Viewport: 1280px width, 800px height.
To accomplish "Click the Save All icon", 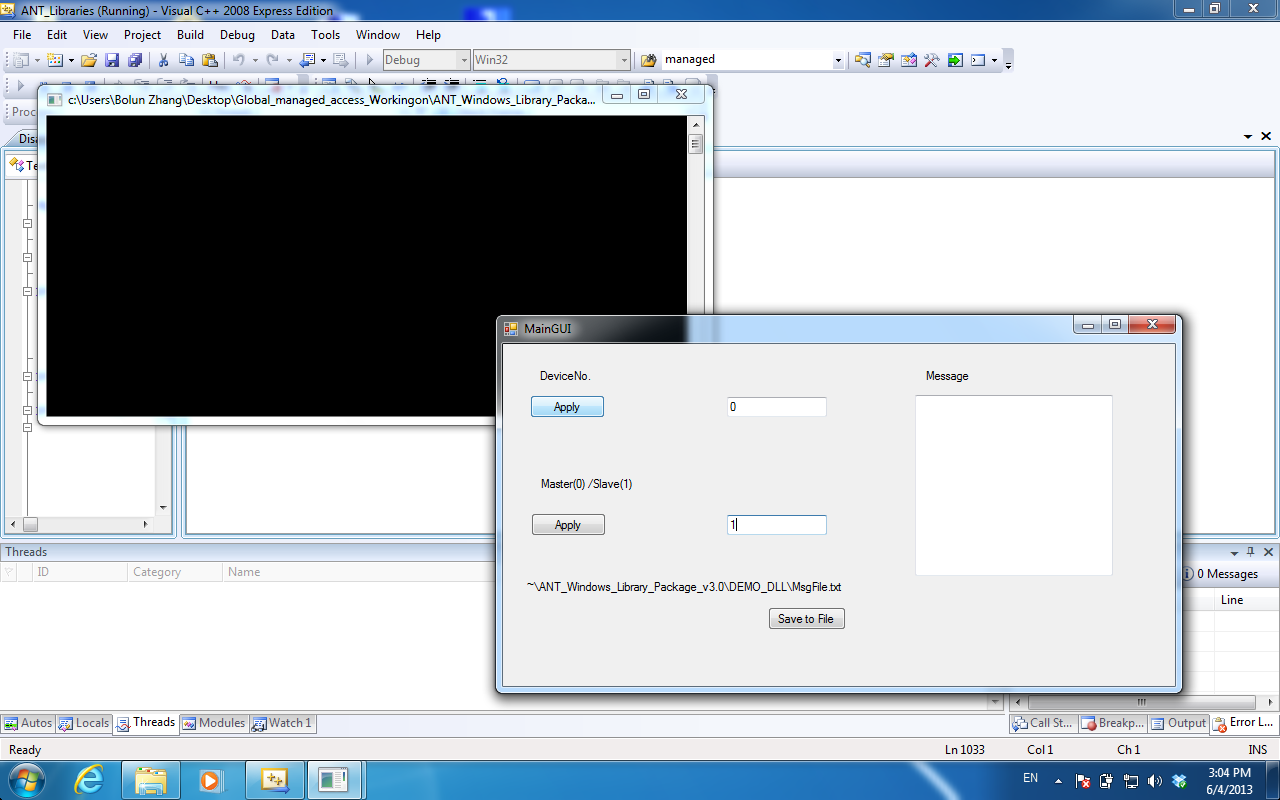I will click(135, 60).
